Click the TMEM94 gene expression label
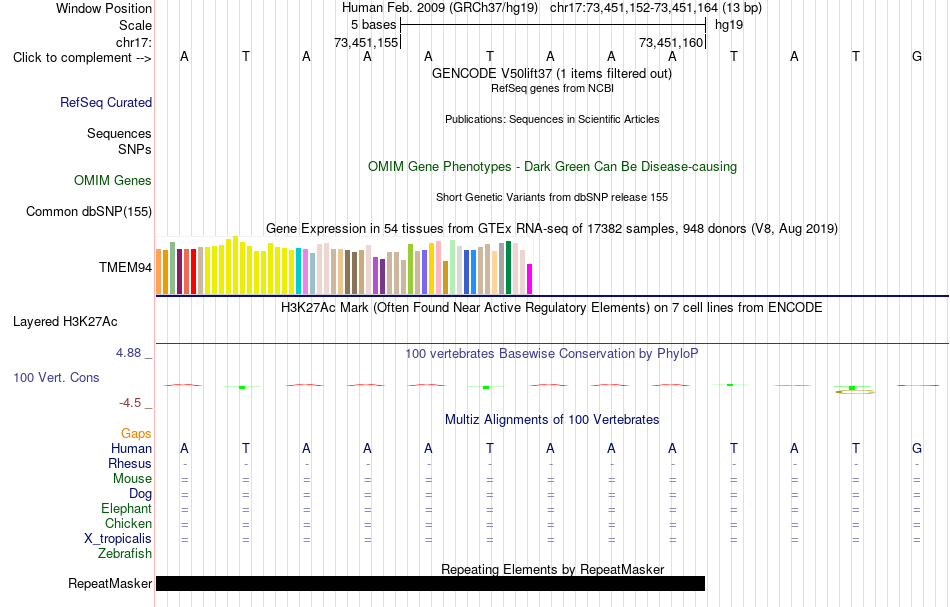The image size is (950, 607). point(125,268)
